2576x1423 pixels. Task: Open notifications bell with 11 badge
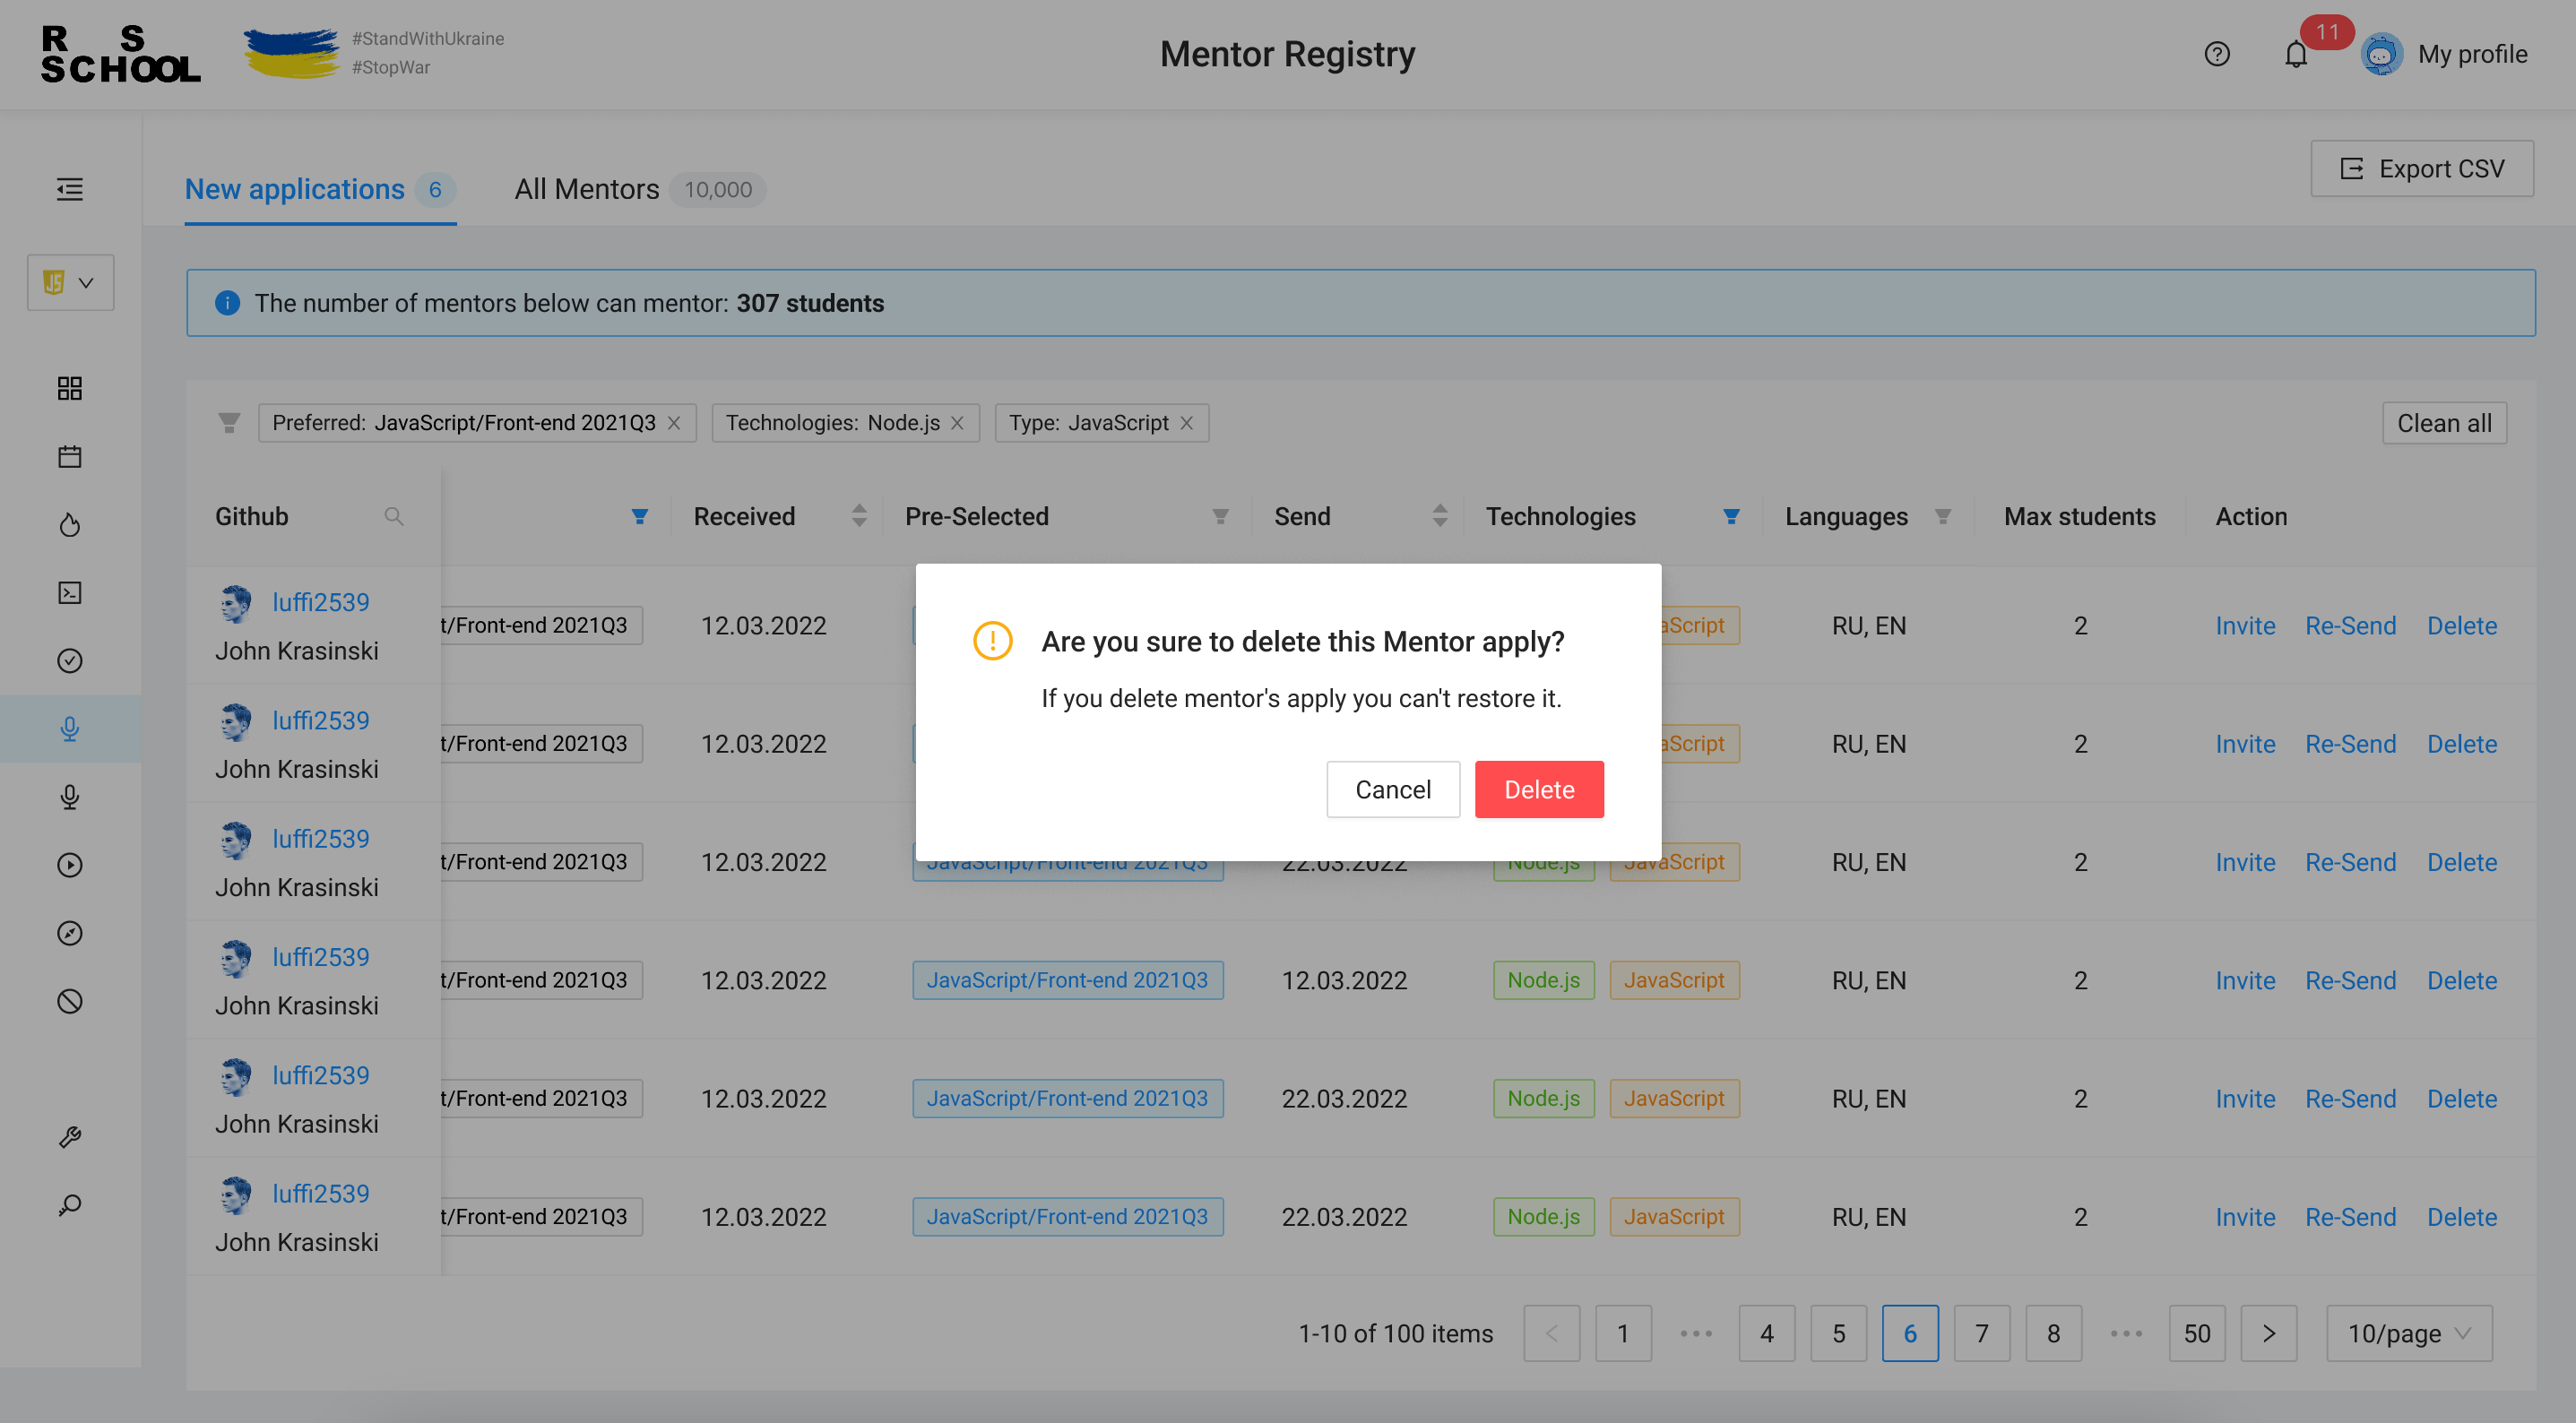(x=2297, y=54)
